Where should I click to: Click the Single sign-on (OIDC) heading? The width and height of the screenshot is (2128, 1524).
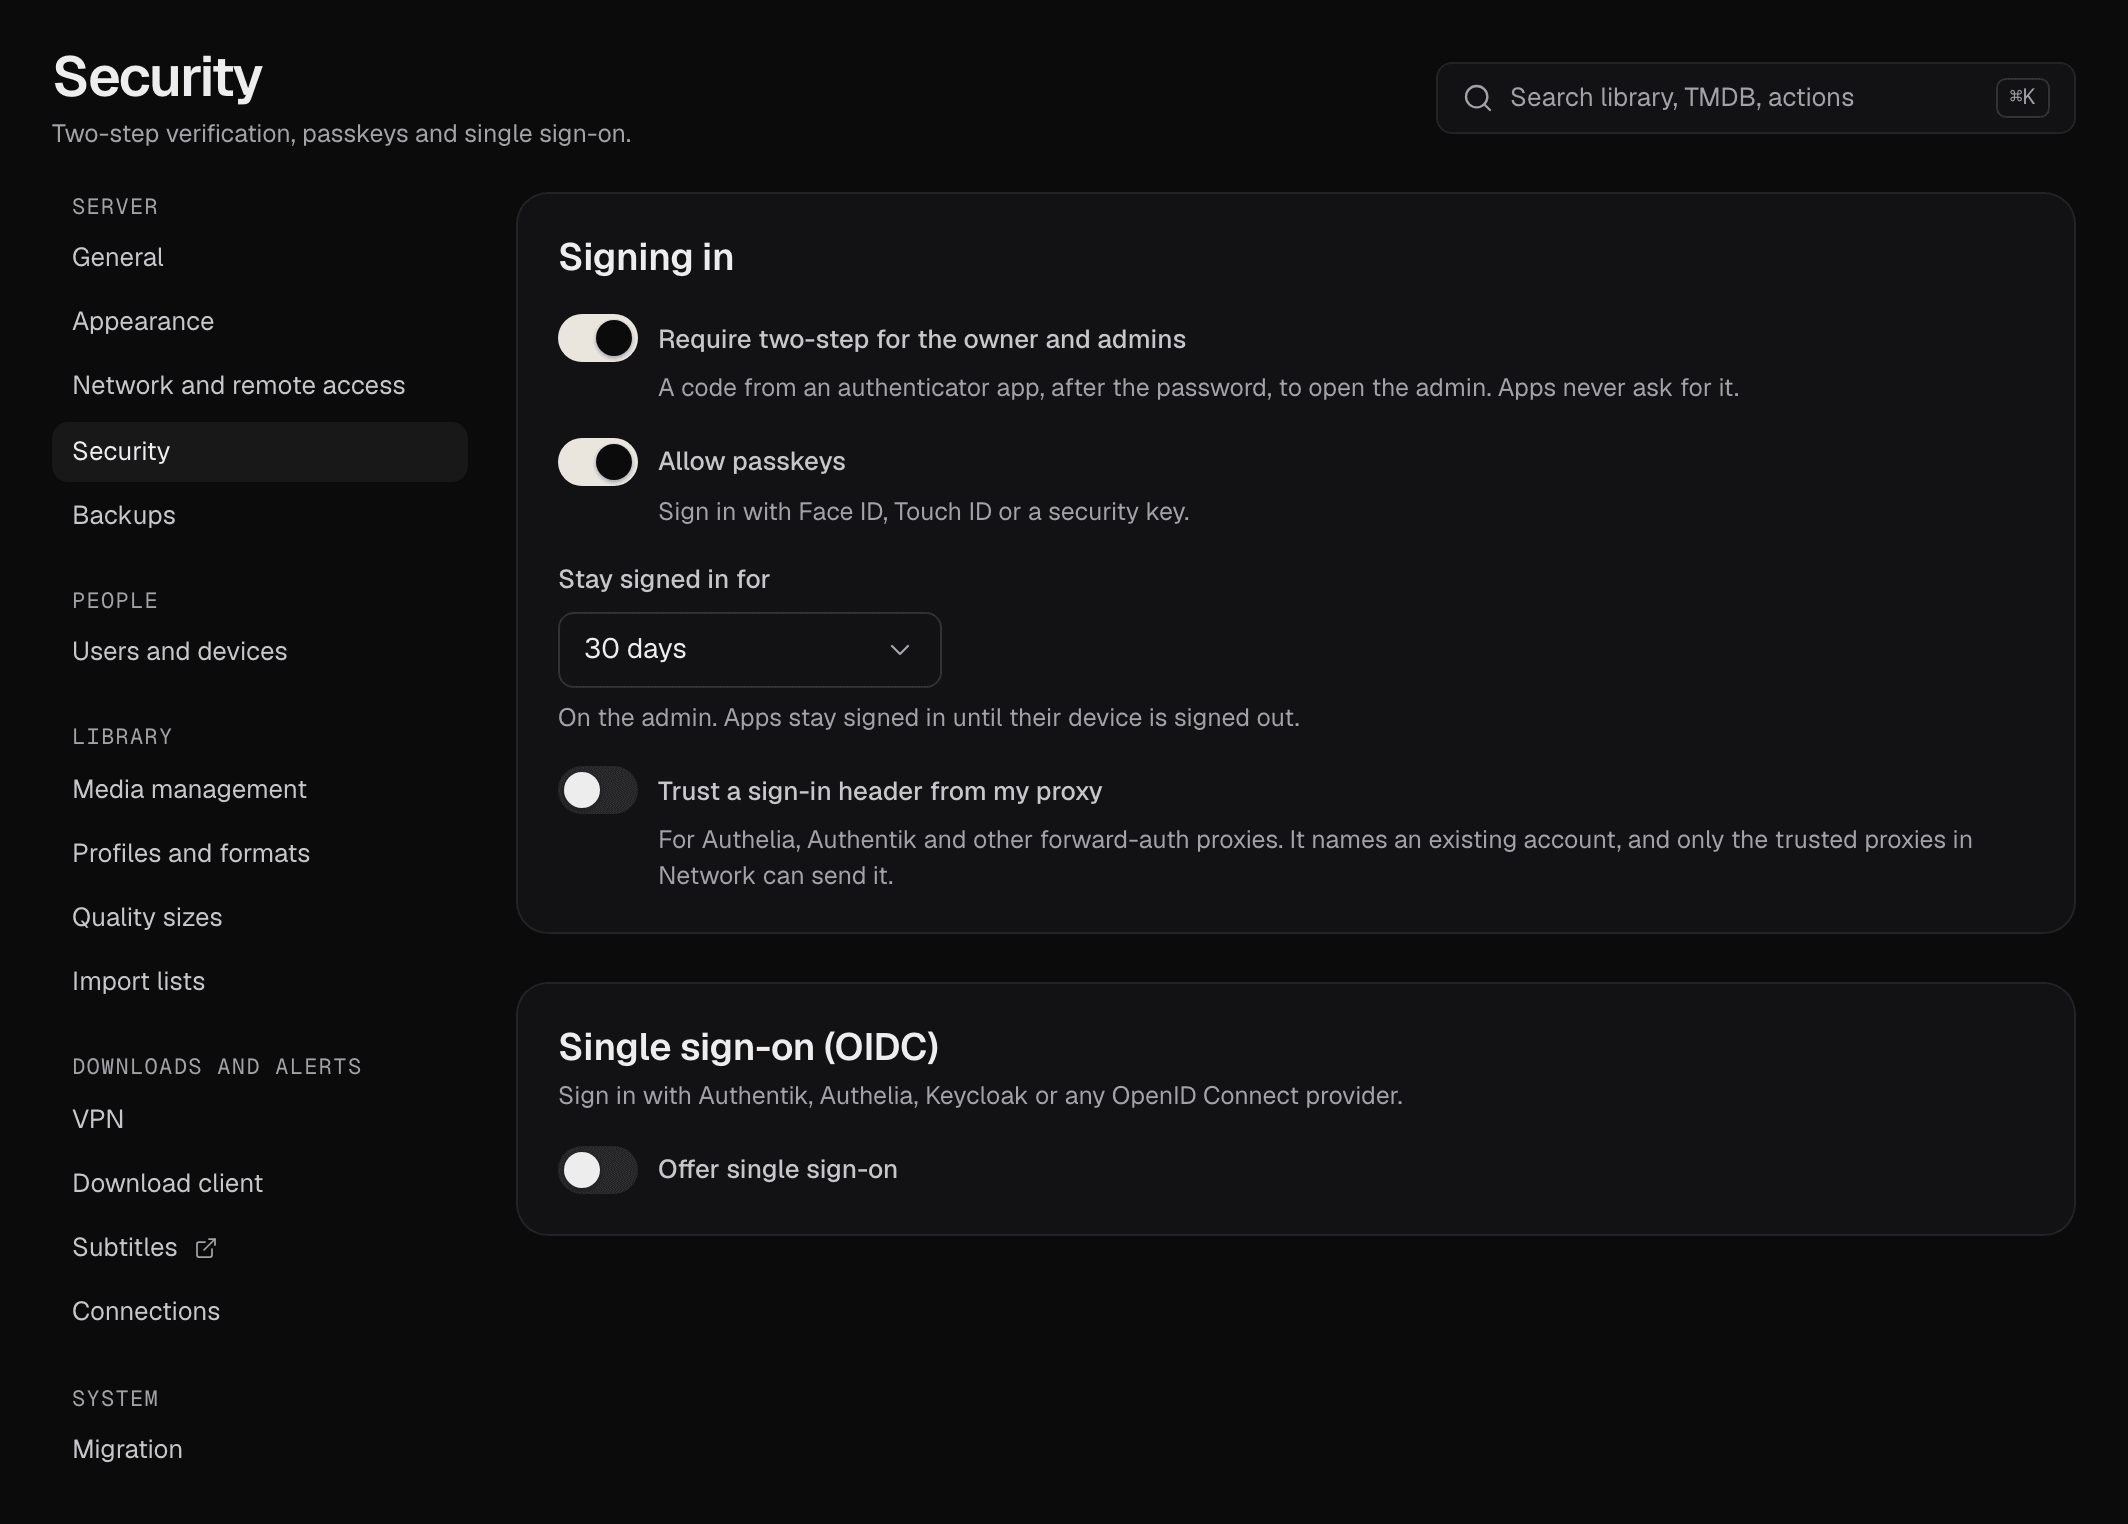[x=748, y=1047]
